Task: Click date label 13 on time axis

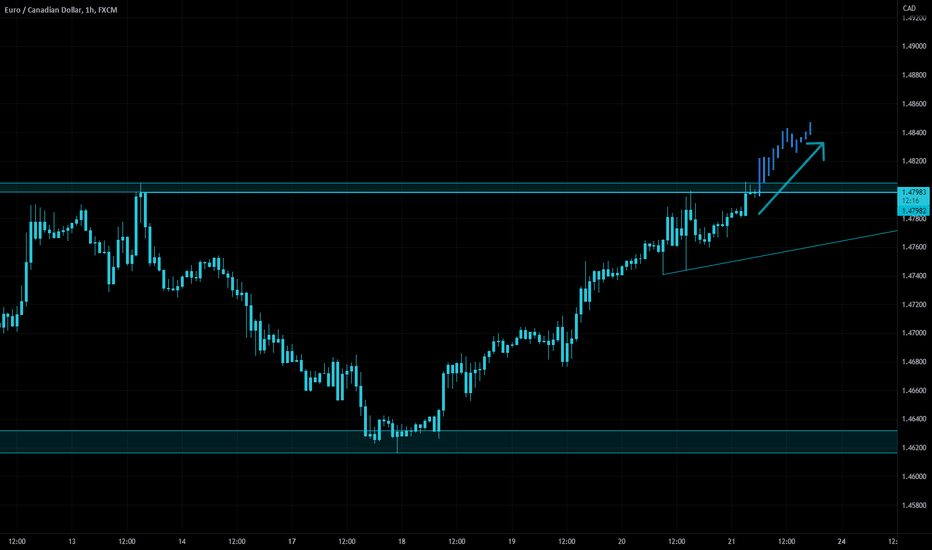Action: [x=72, y=542]
